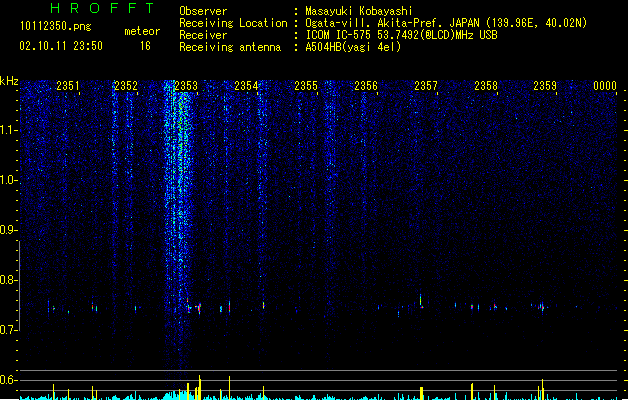Click the 0.8 kHz axis label

click(8, 280)
